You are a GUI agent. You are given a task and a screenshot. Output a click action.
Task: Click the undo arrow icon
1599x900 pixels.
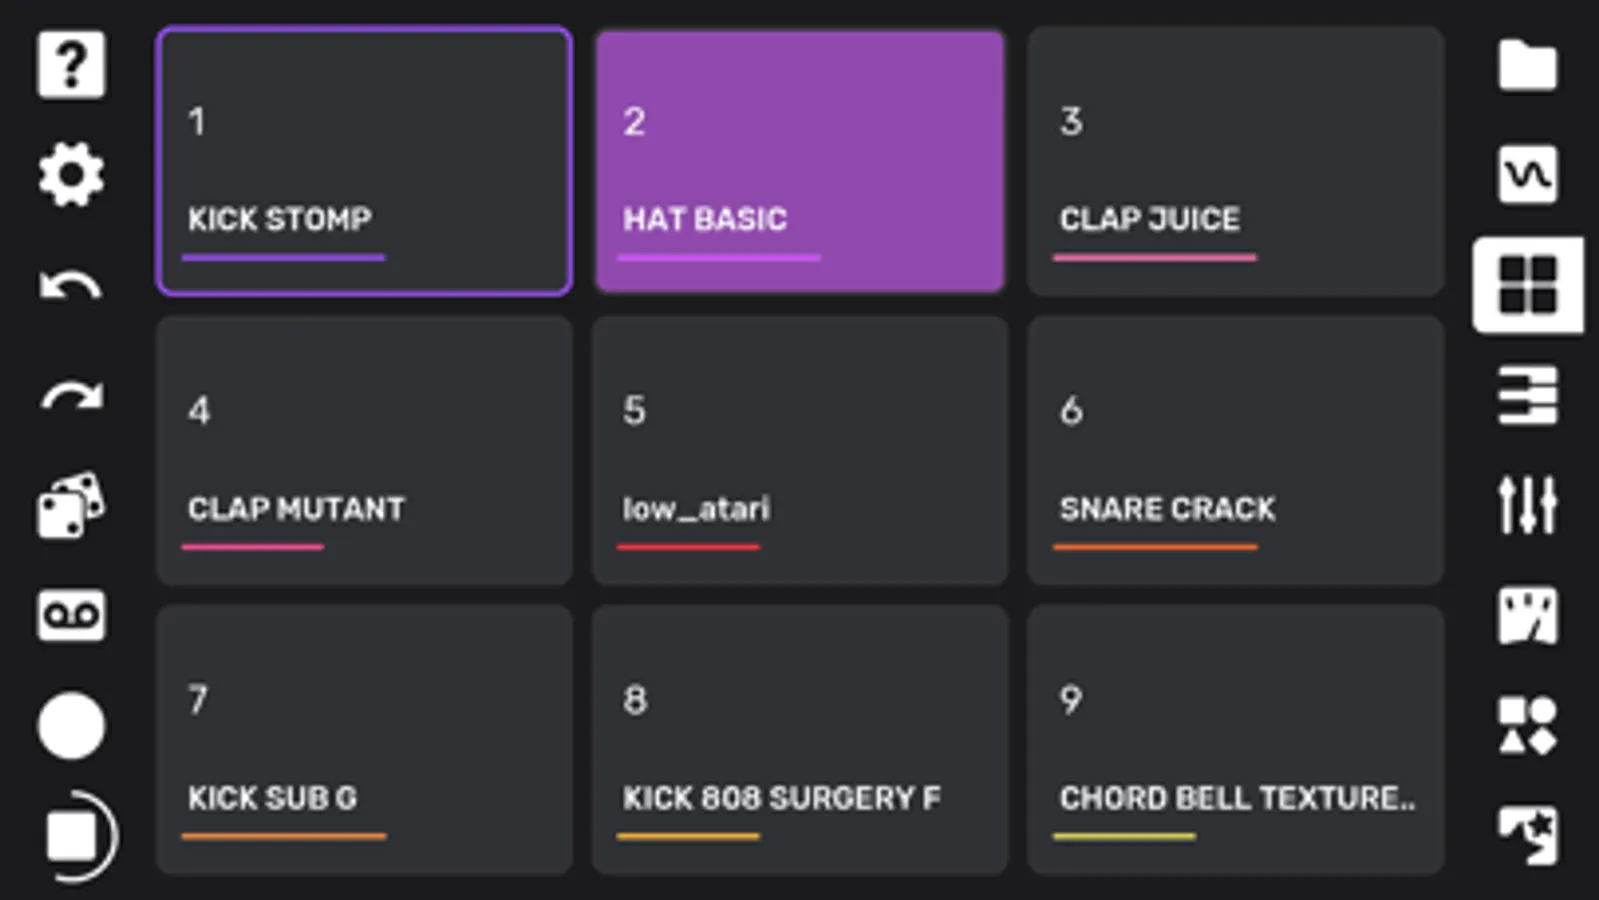point(70,287)
